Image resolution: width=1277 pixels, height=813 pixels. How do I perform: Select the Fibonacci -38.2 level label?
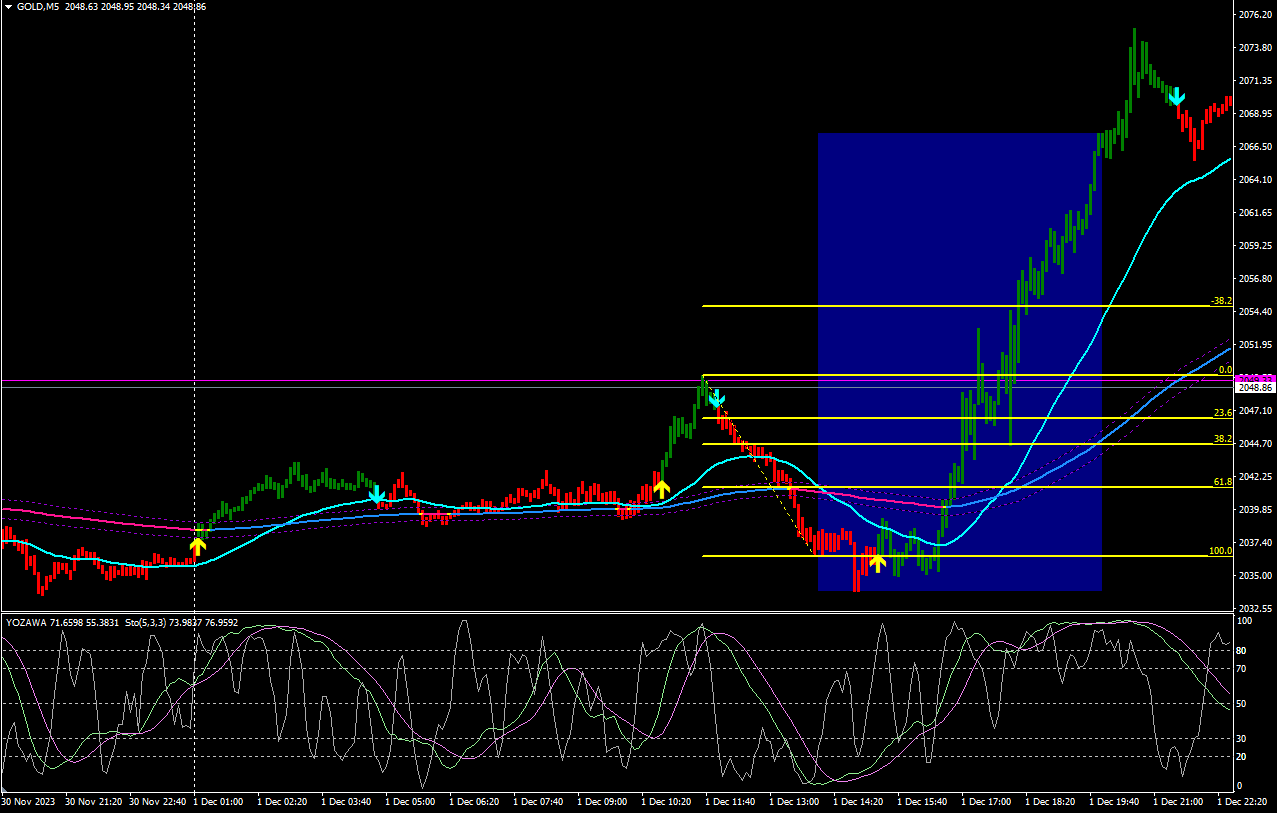click(x=1220, y=300)
